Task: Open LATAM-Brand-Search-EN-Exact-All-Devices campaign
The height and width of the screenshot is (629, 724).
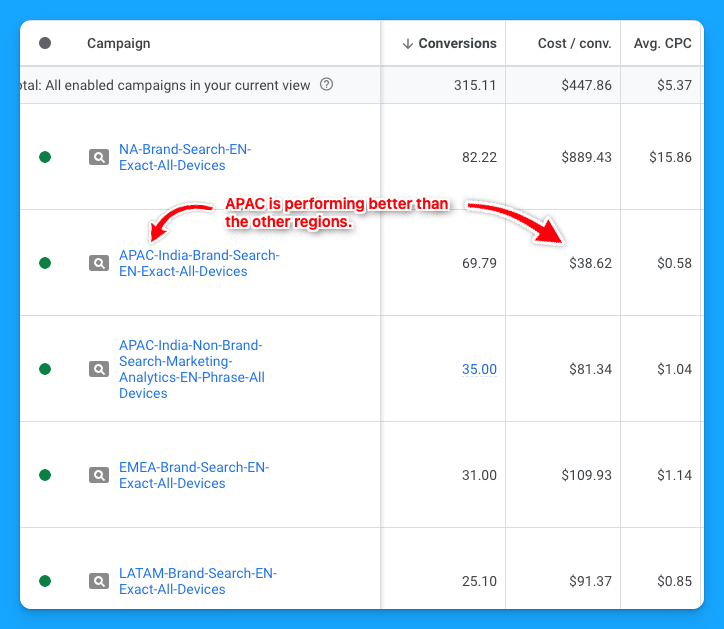Action: pyautogui.click(x=198, y=581)
